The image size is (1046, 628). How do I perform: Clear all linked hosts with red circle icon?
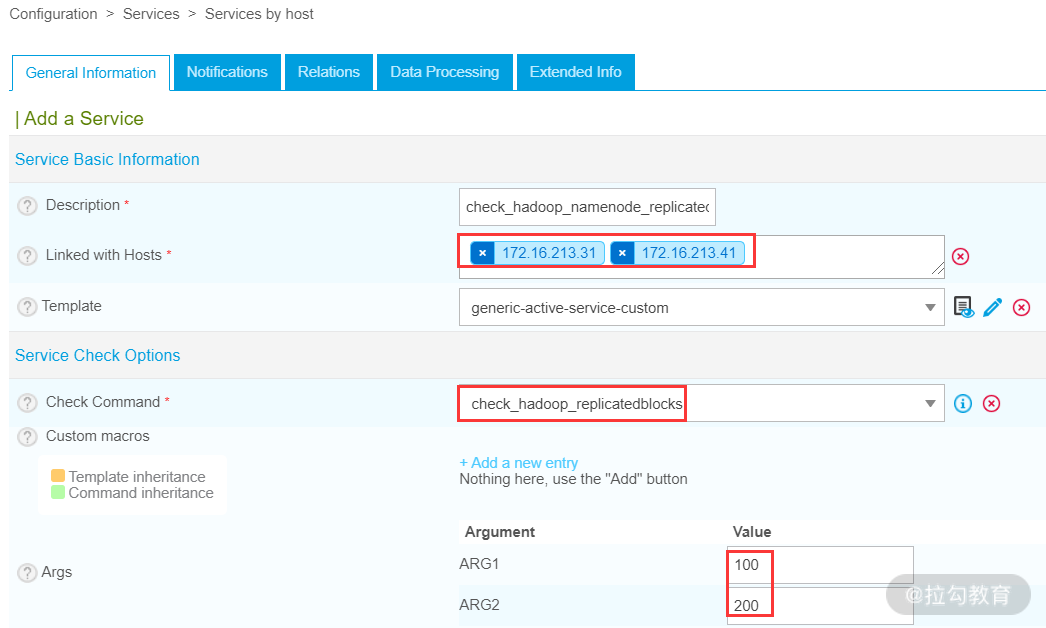click(x=960, y=256)
